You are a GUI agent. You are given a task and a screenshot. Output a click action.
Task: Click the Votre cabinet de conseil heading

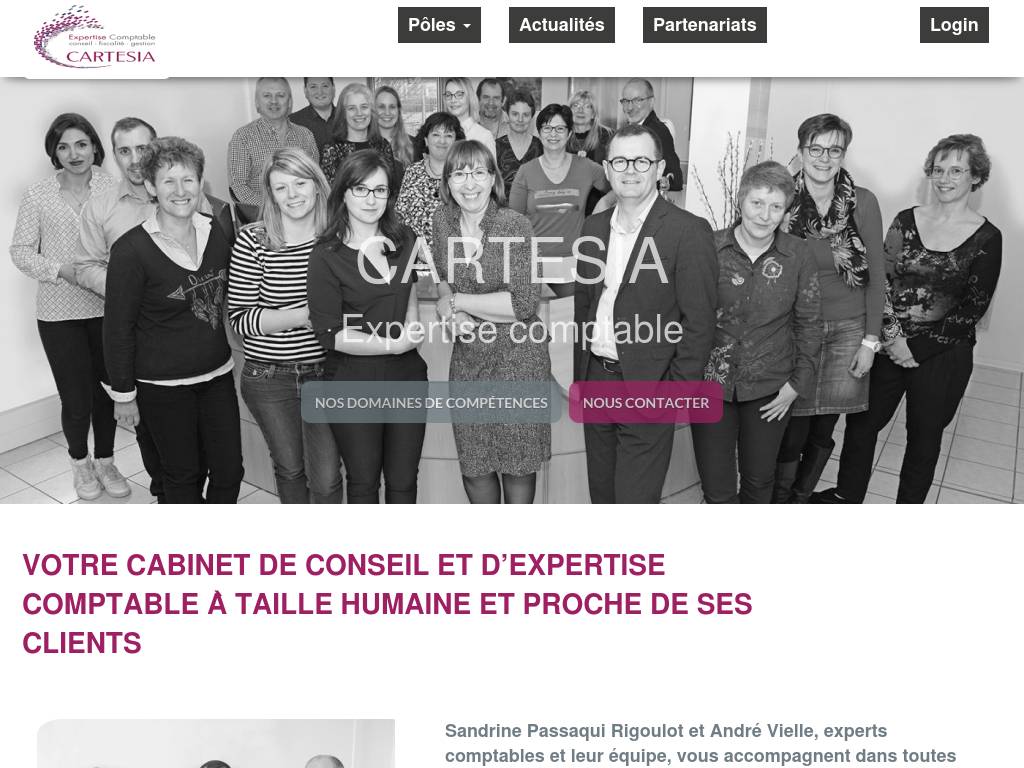pos(387,603)
